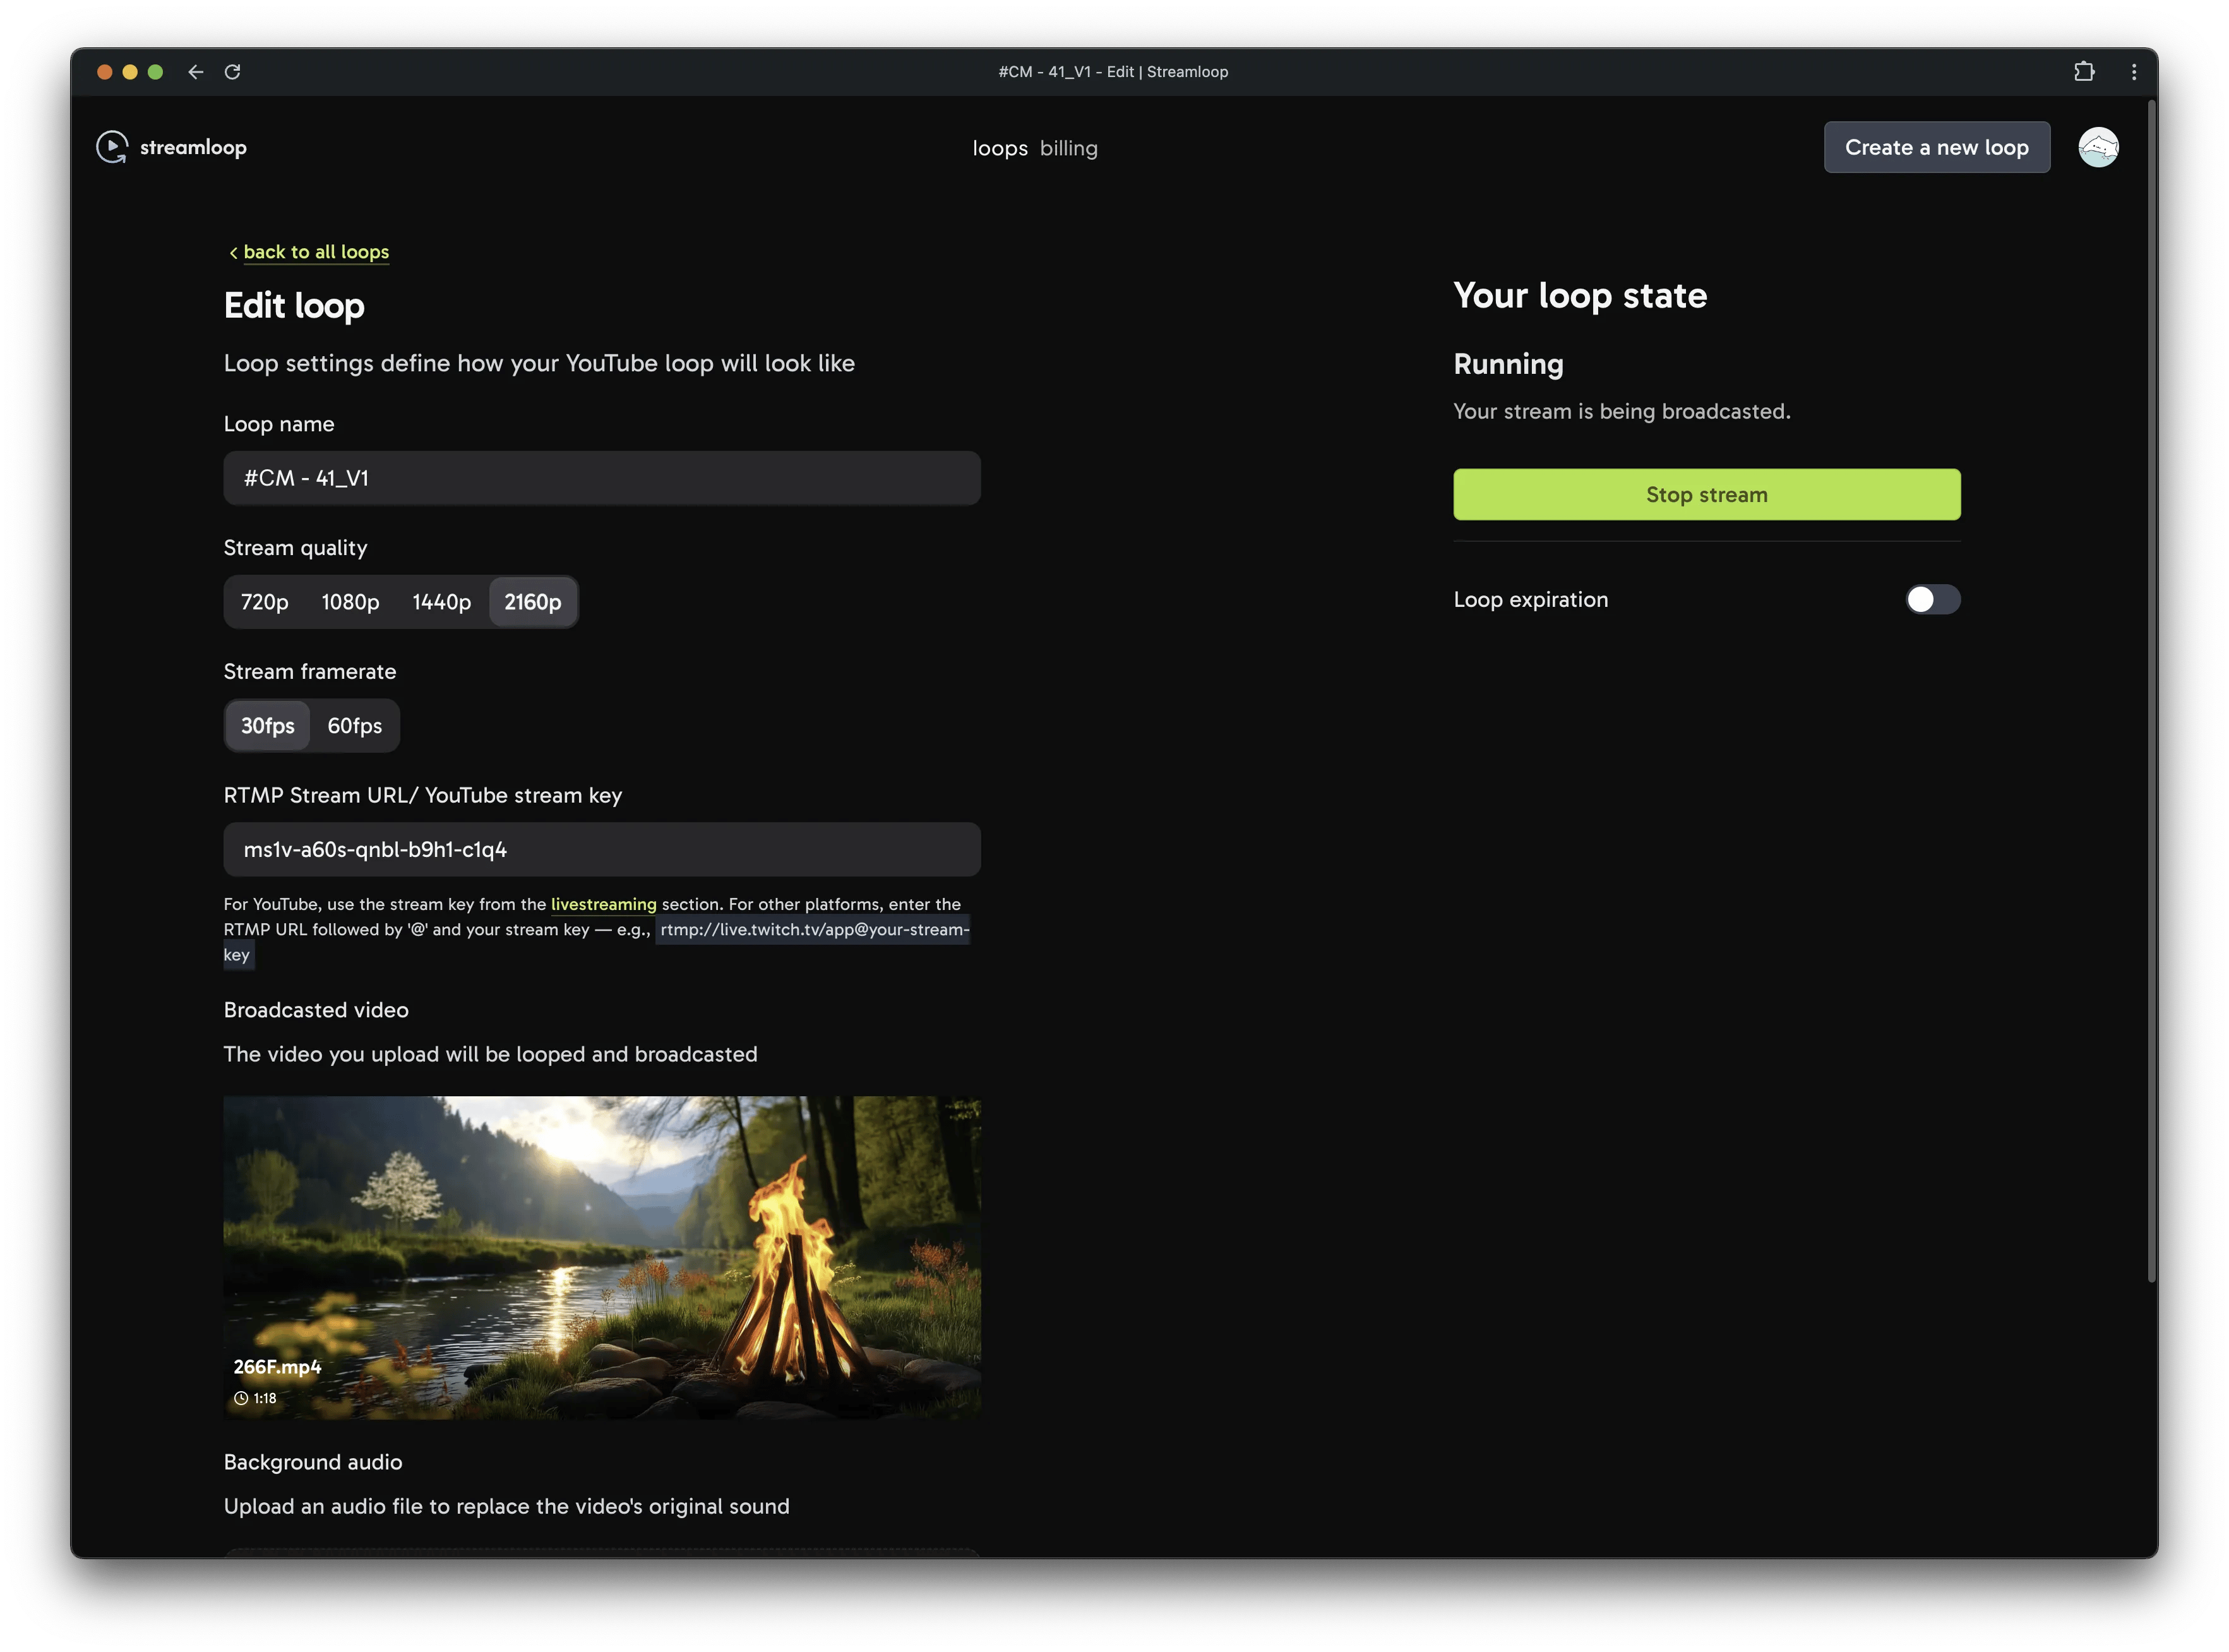This screenshot has width=2229, height=1652.
Task: Open the livestreaming link
Action: coord(603,904)
